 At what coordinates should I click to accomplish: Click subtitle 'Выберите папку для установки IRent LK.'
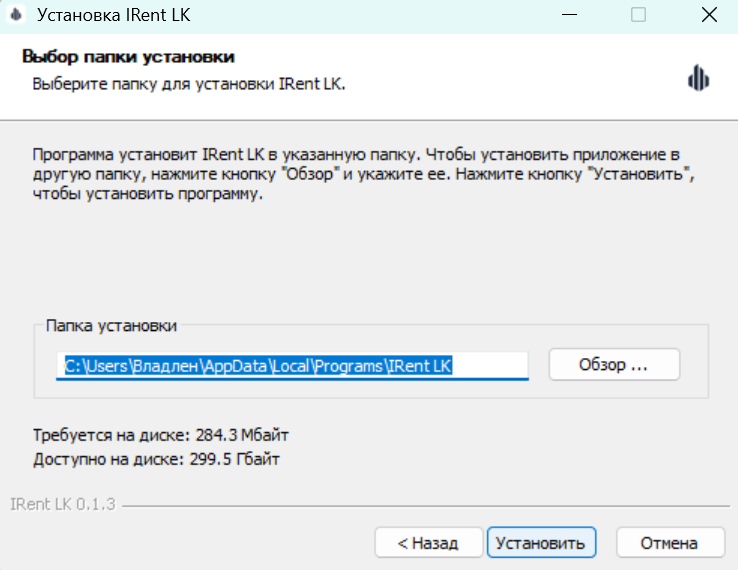(189, 84)
